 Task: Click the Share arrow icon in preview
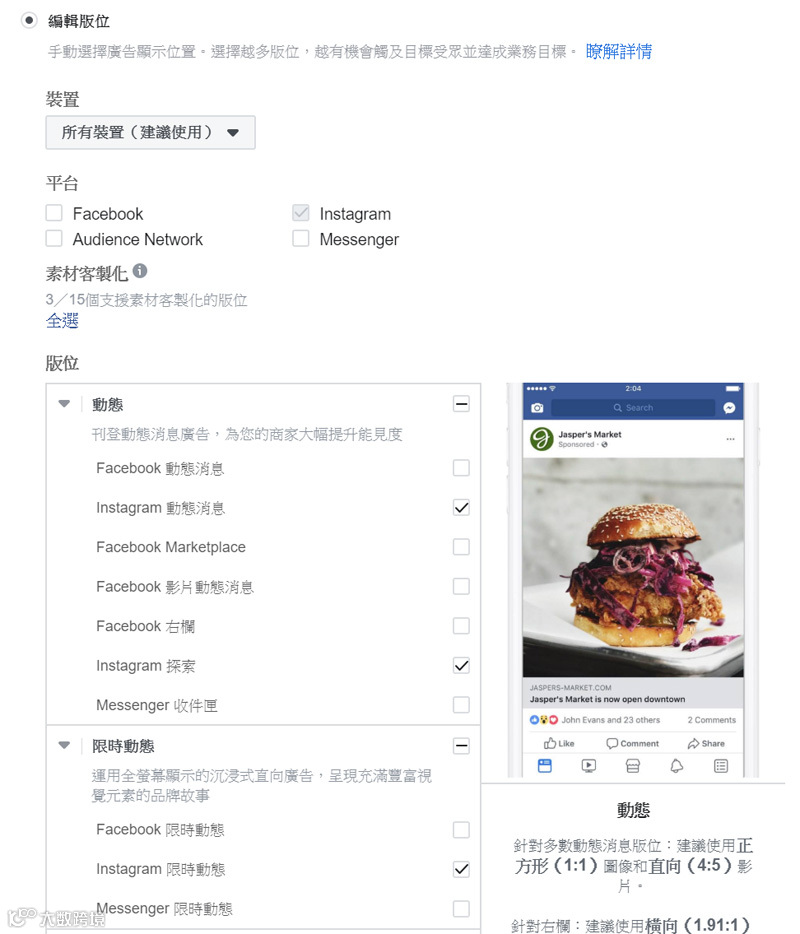(693, 743)
